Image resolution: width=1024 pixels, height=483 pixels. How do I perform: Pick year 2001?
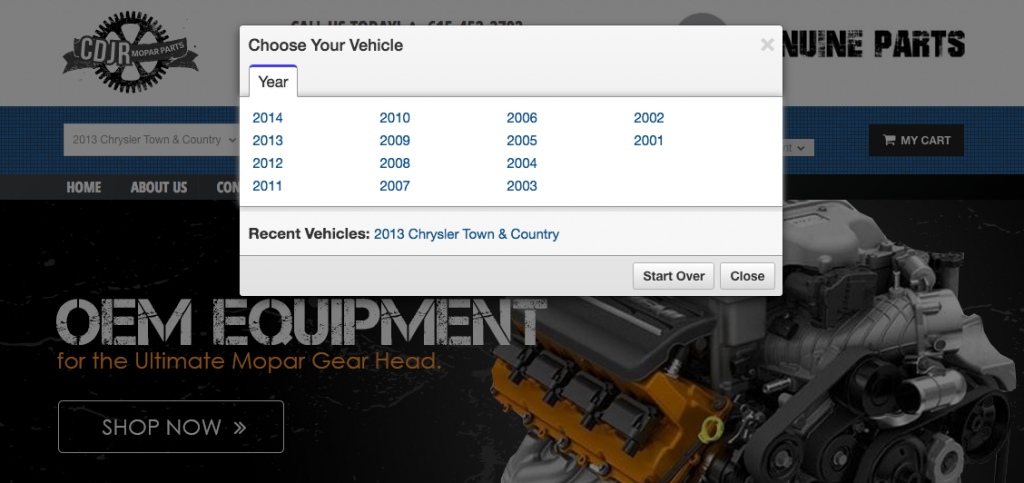[x=648, y=140]
